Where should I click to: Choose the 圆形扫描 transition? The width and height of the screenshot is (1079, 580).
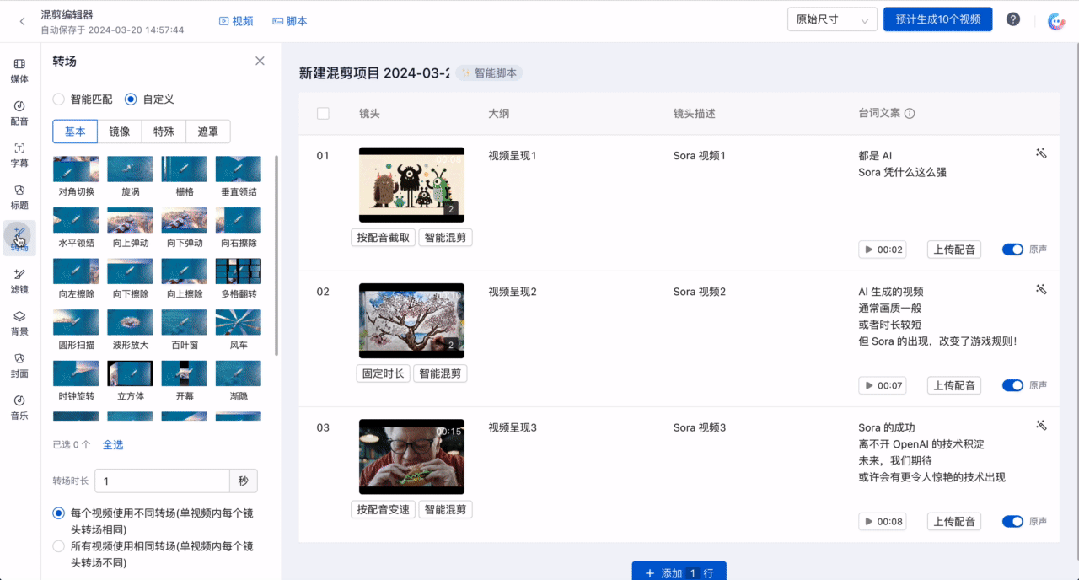76,329
